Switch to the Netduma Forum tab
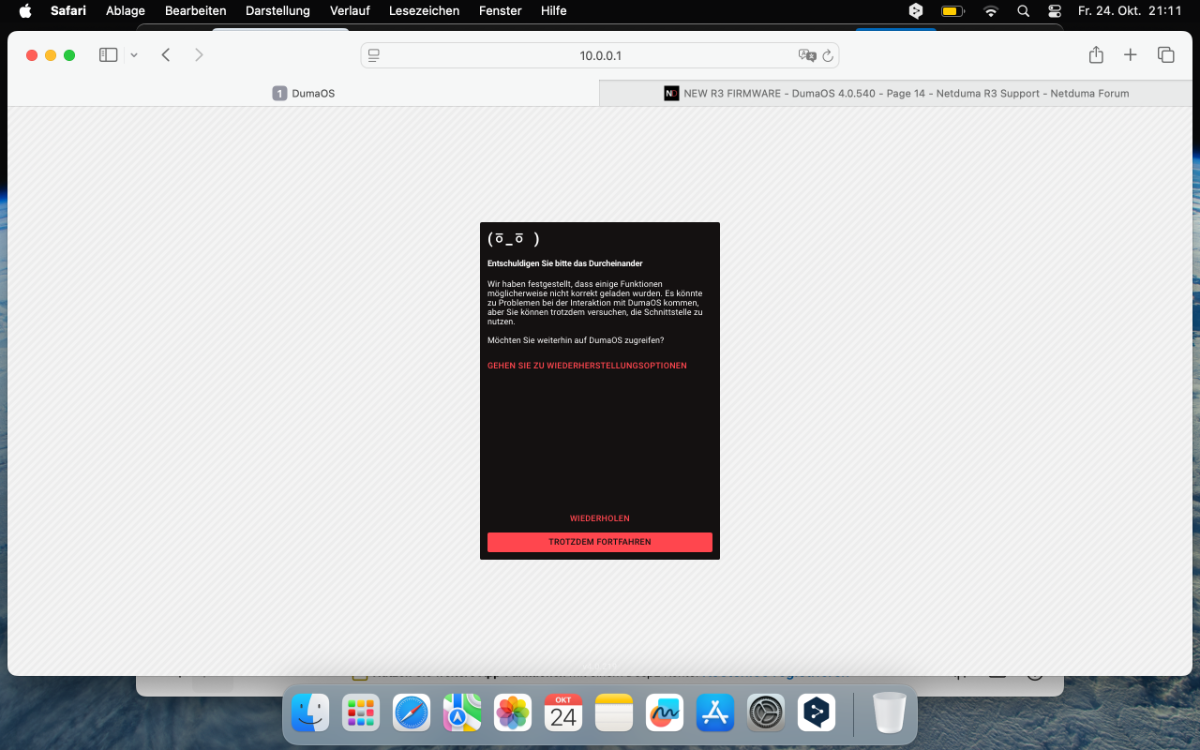Image resolution: width=1200 pixels, height=750 pixels. [895, 93]
